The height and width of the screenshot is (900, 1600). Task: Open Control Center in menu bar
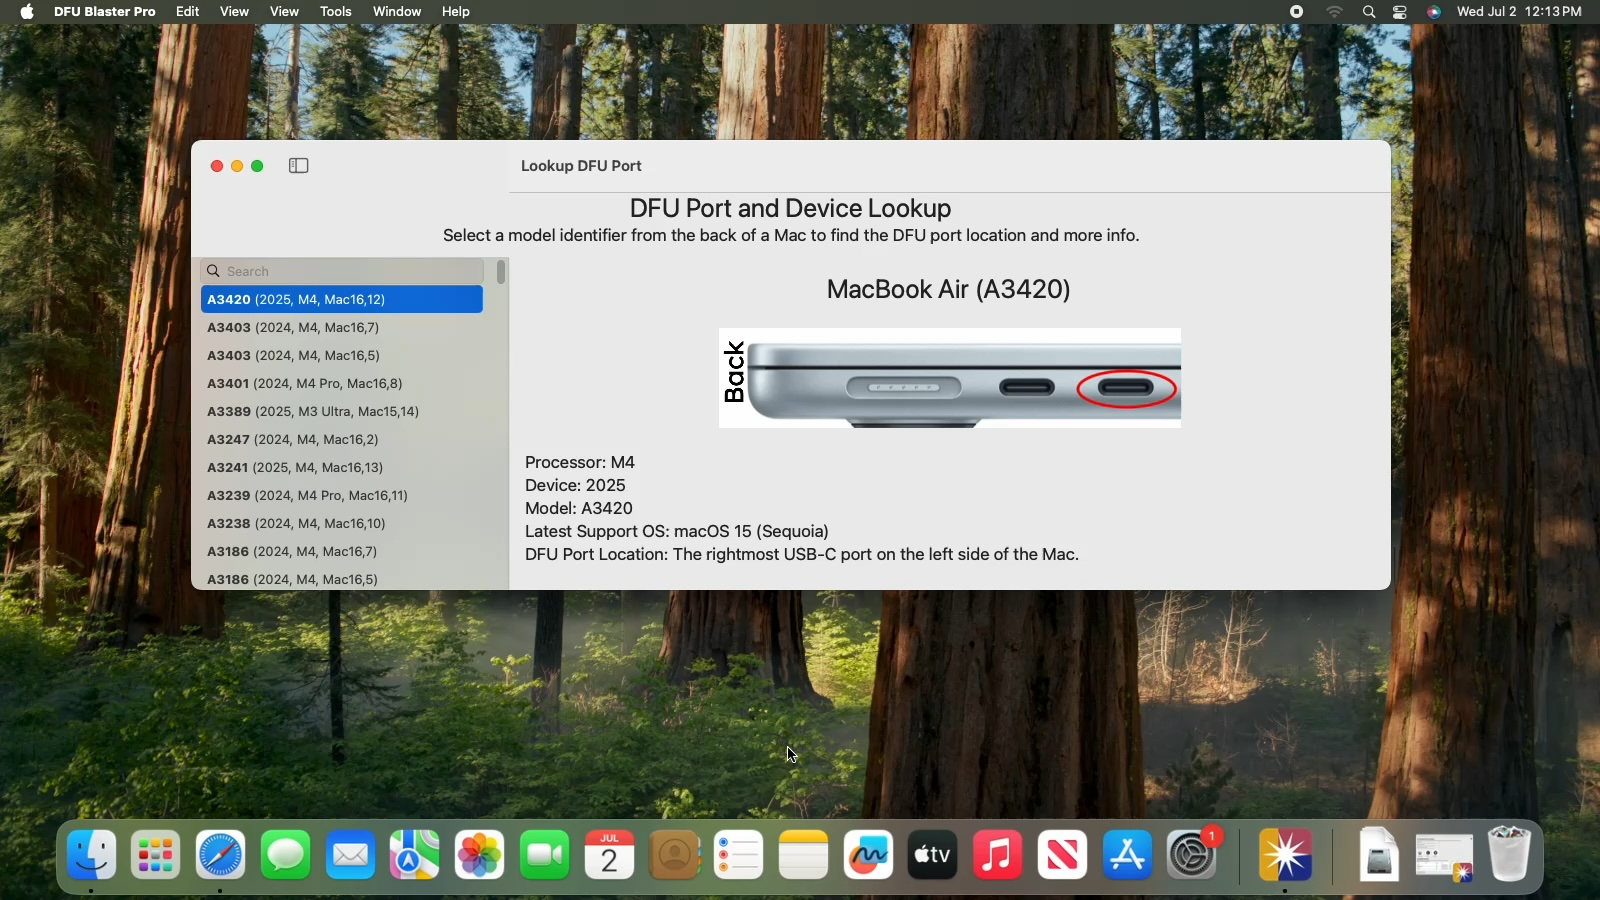[1401, 12]
